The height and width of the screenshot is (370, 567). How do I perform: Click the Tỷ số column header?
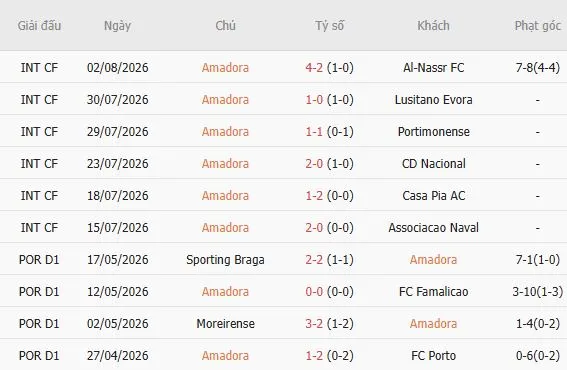click(329, 26)
